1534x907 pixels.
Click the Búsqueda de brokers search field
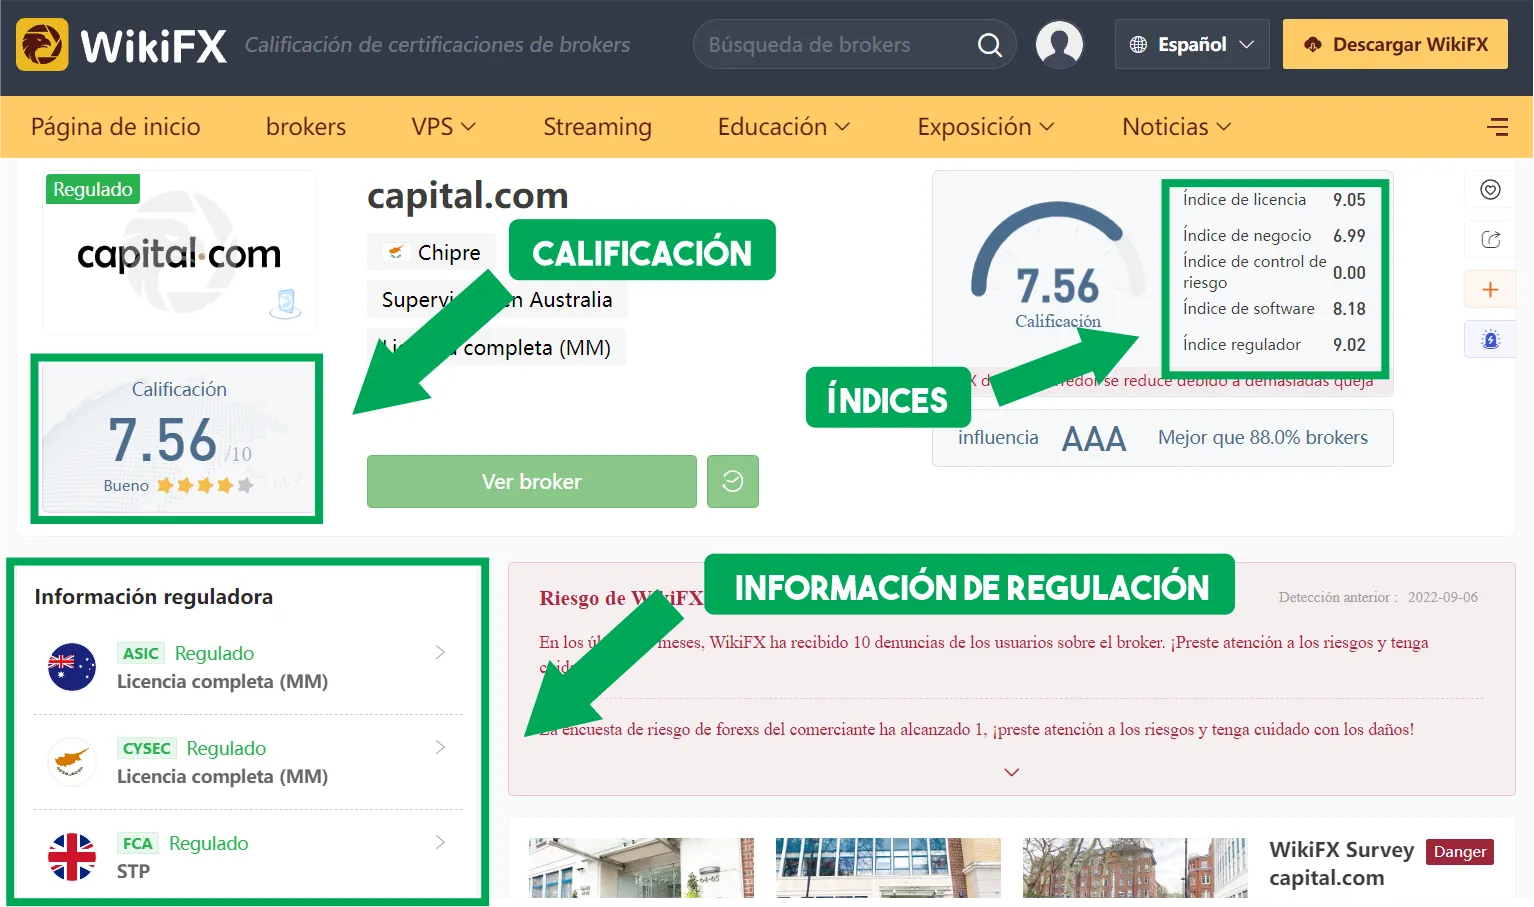pos(855,44)
